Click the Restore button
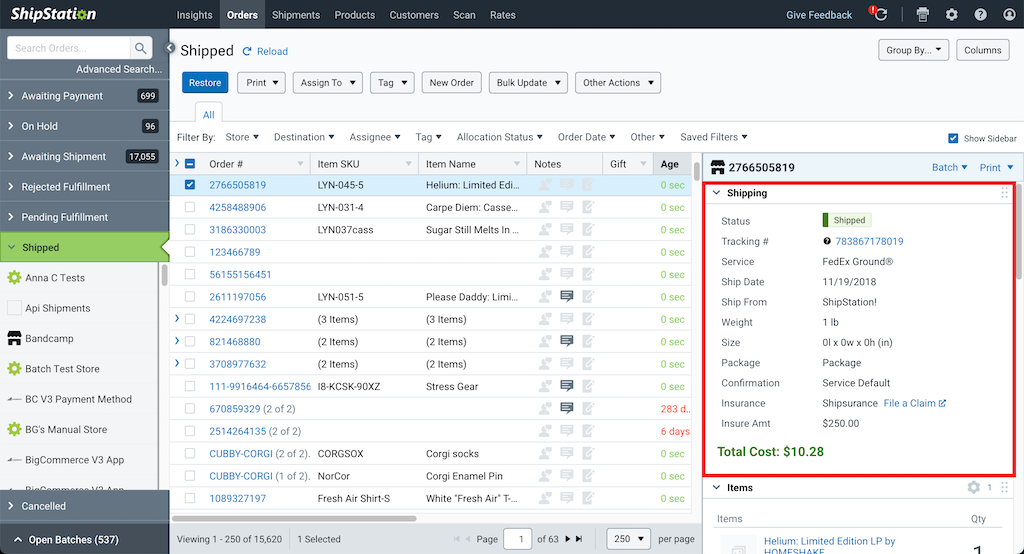Screen dimensions: 1024x554 (205, 82)
